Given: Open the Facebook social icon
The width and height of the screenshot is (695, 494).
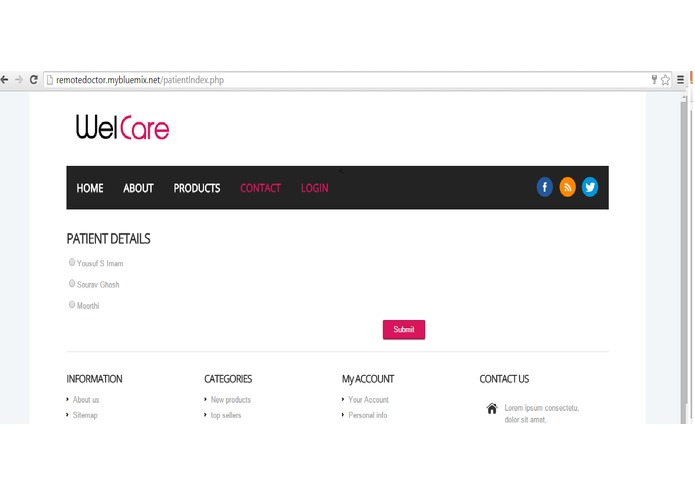Looking at the screenshot, I should coord(545,187).
